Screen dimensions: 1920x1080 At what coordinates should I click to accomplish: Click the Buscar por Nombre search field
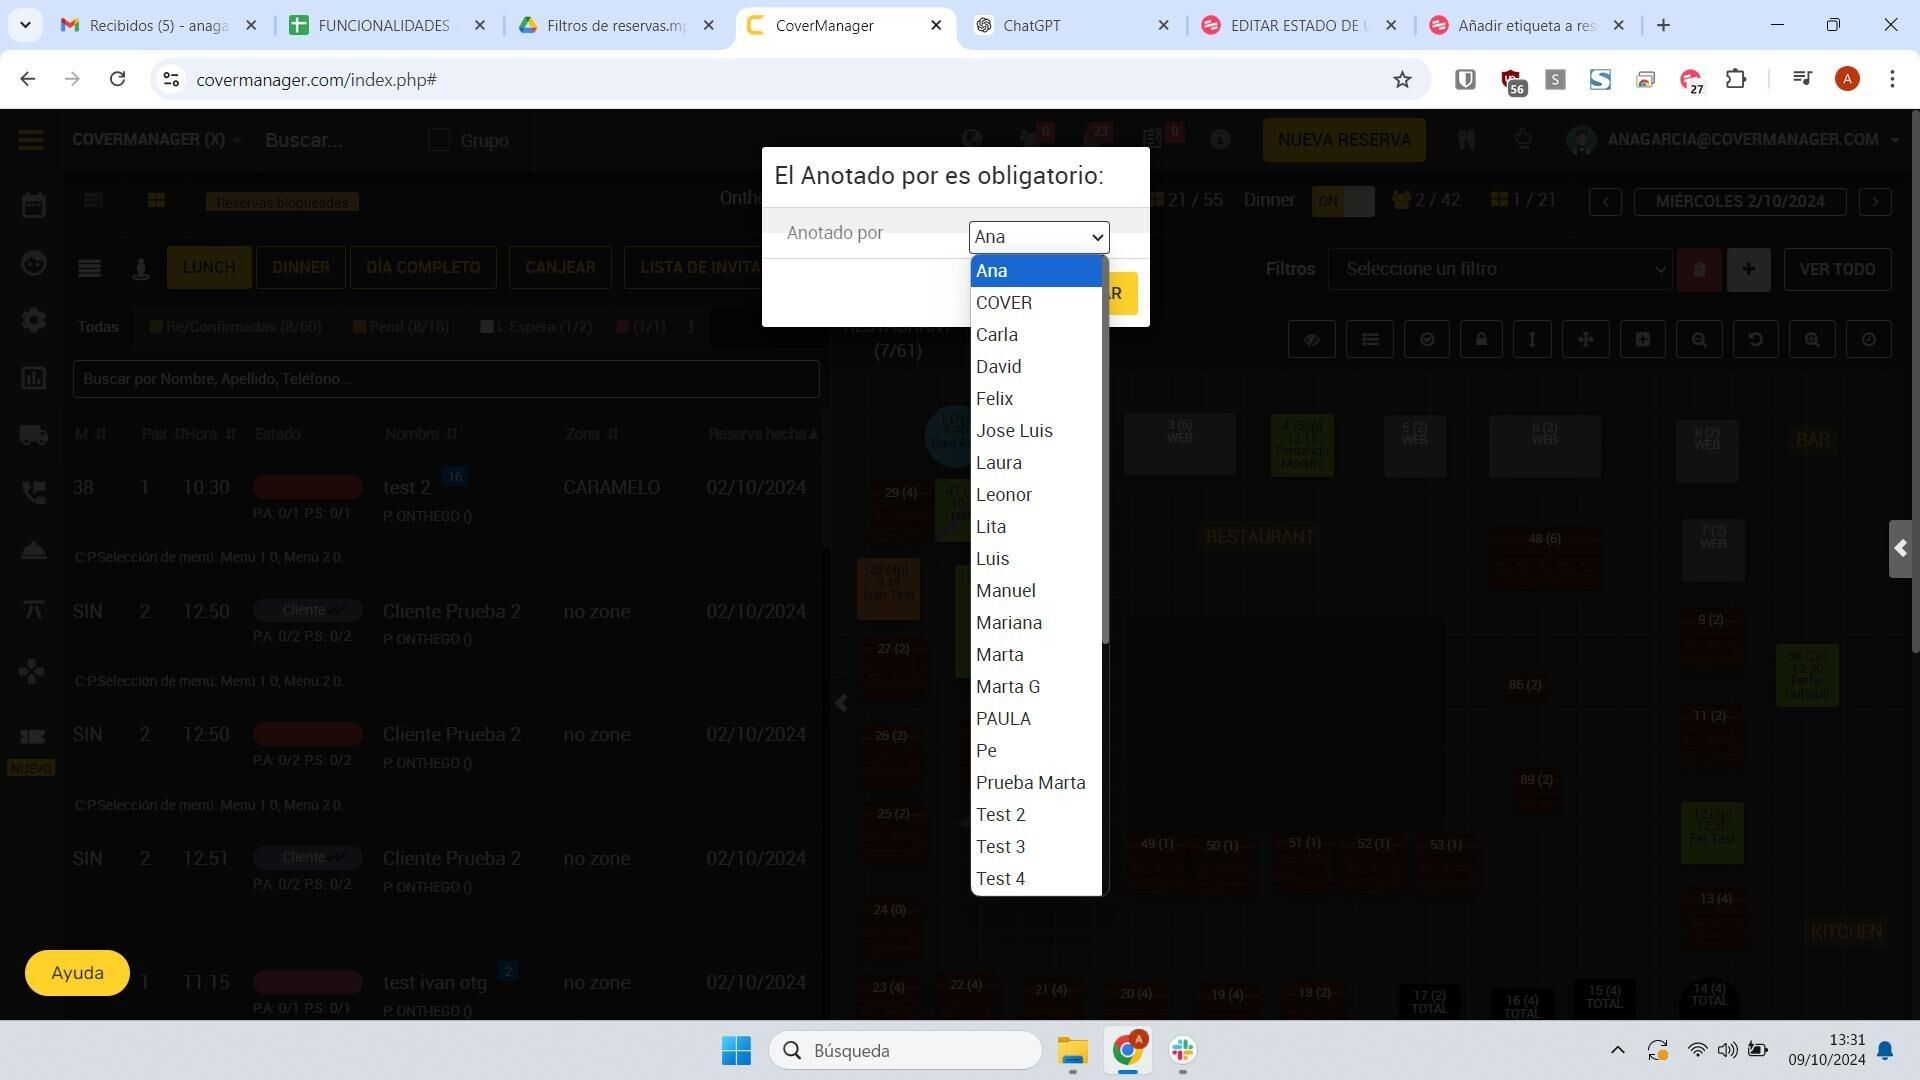(x=445, y=379)
